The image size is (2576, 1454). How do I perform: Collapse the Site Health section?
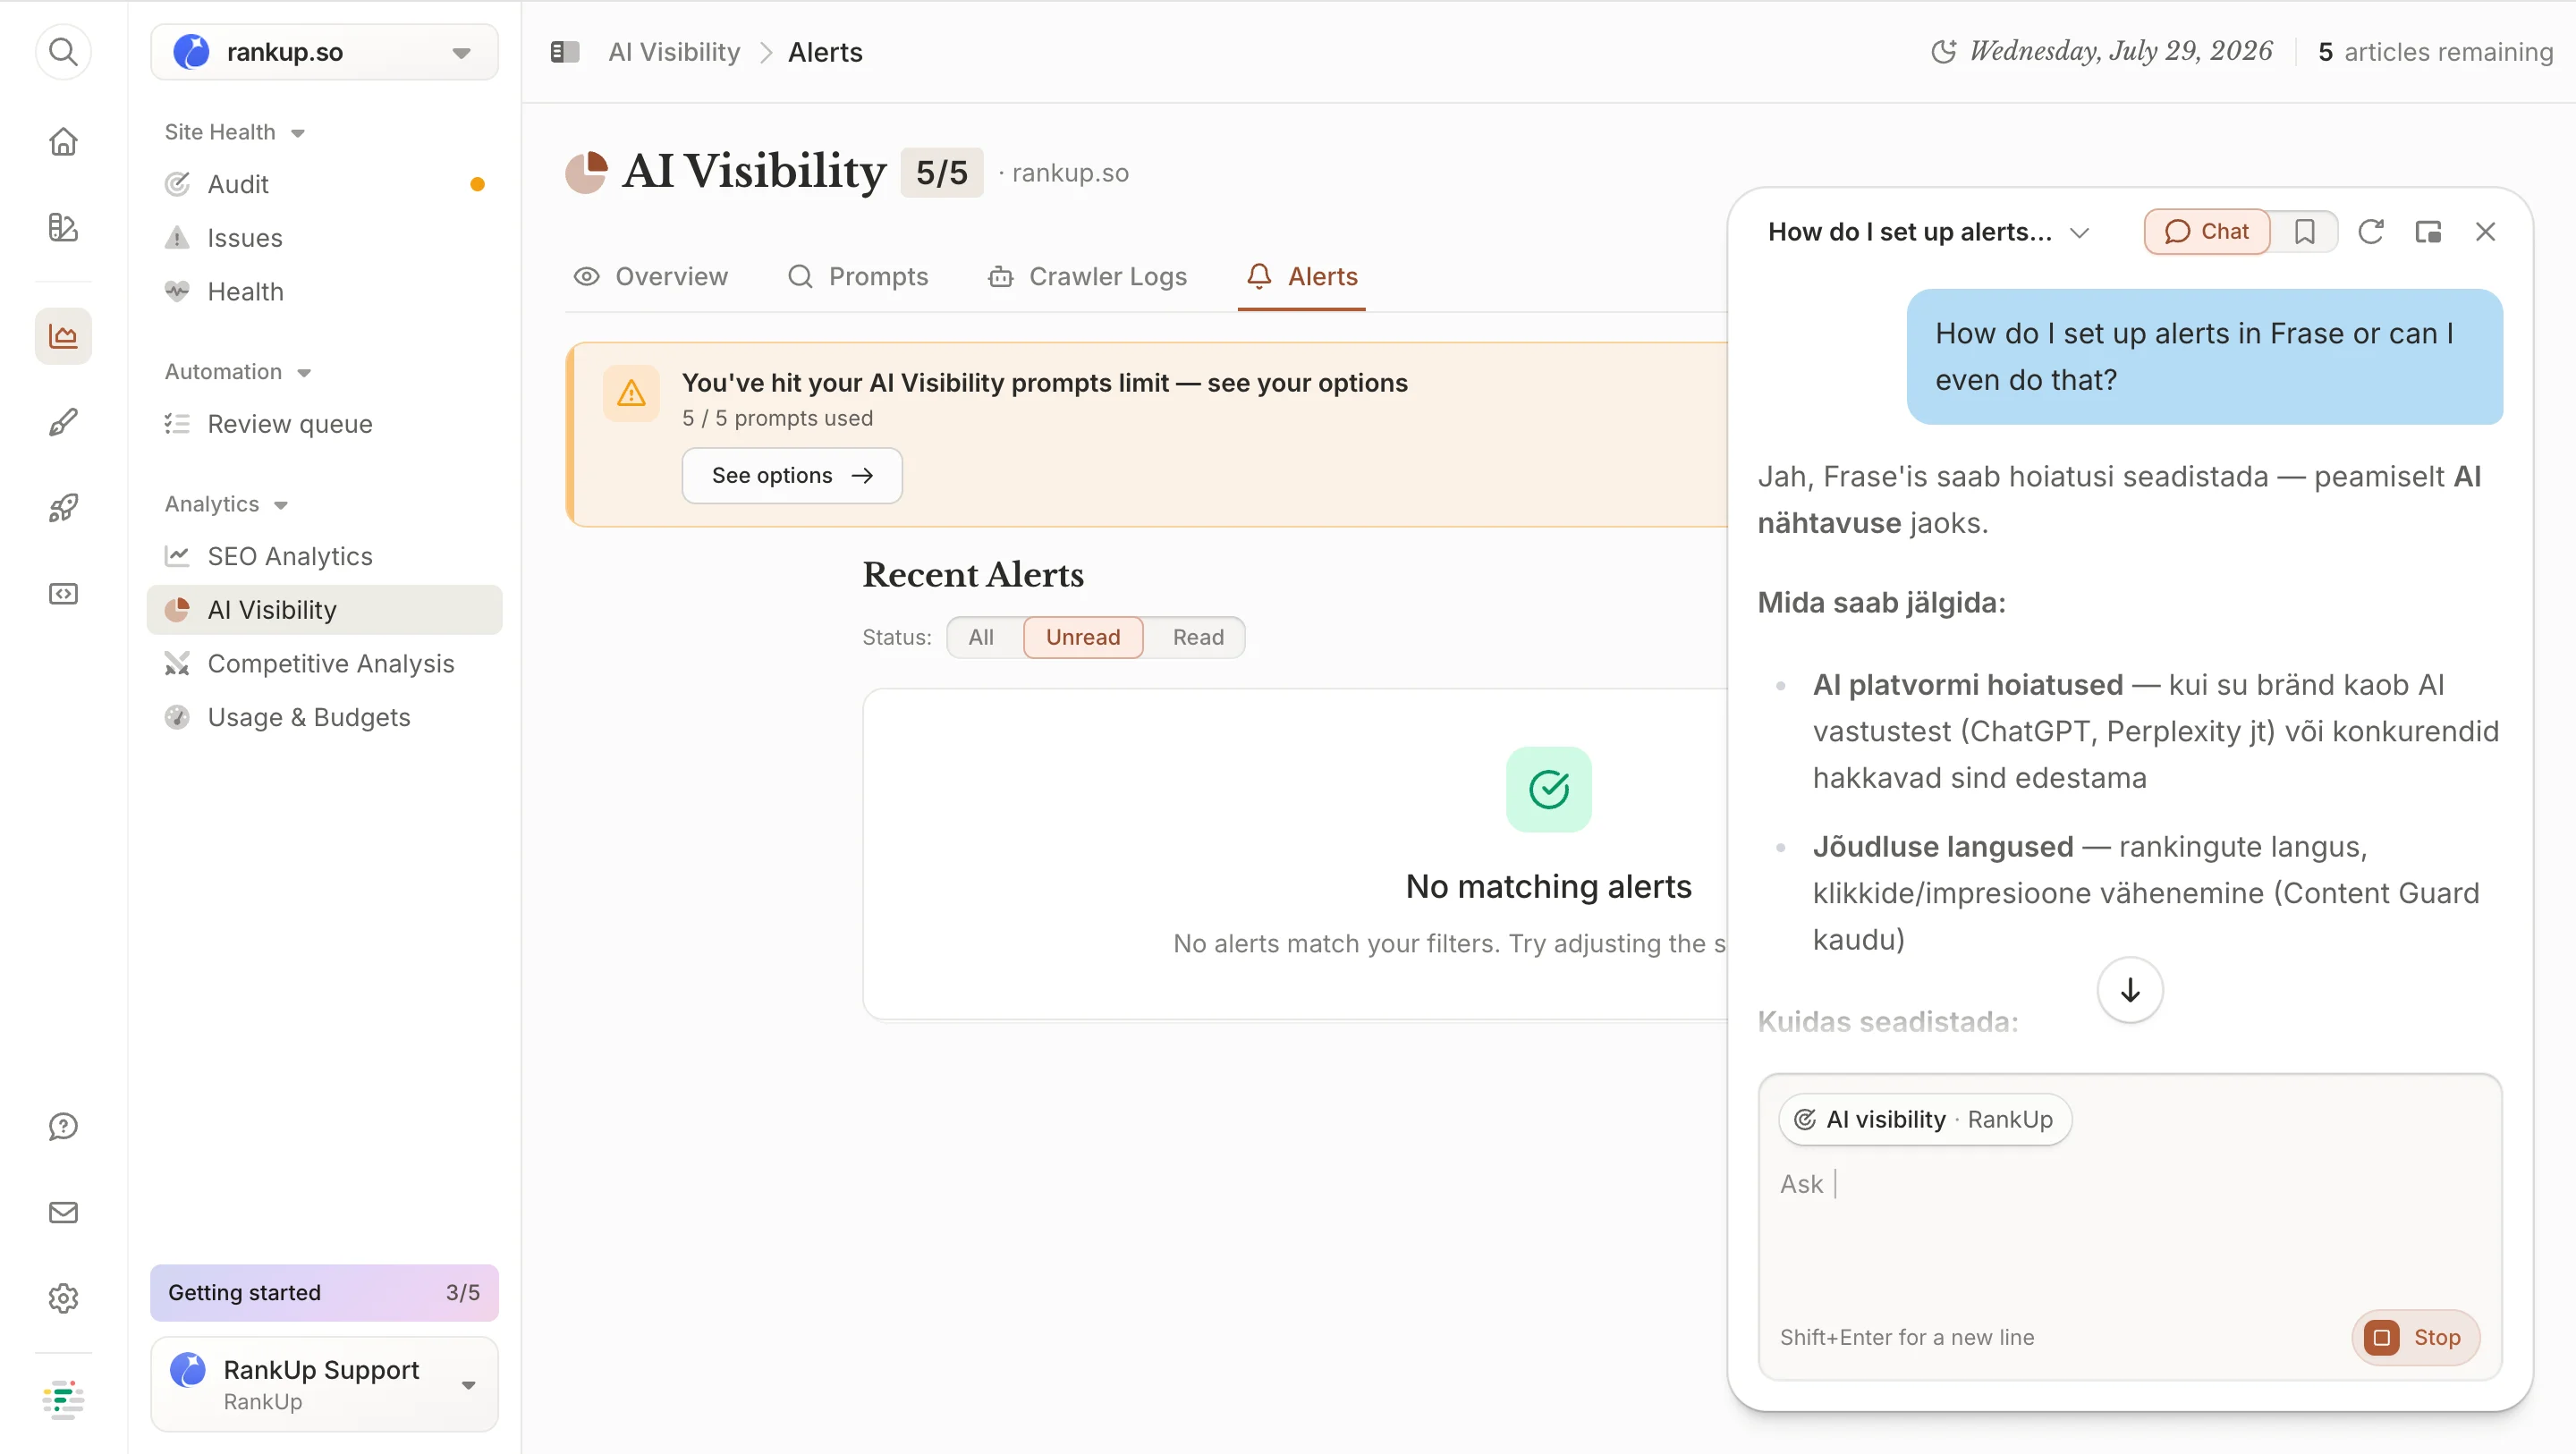coord(235,132)
